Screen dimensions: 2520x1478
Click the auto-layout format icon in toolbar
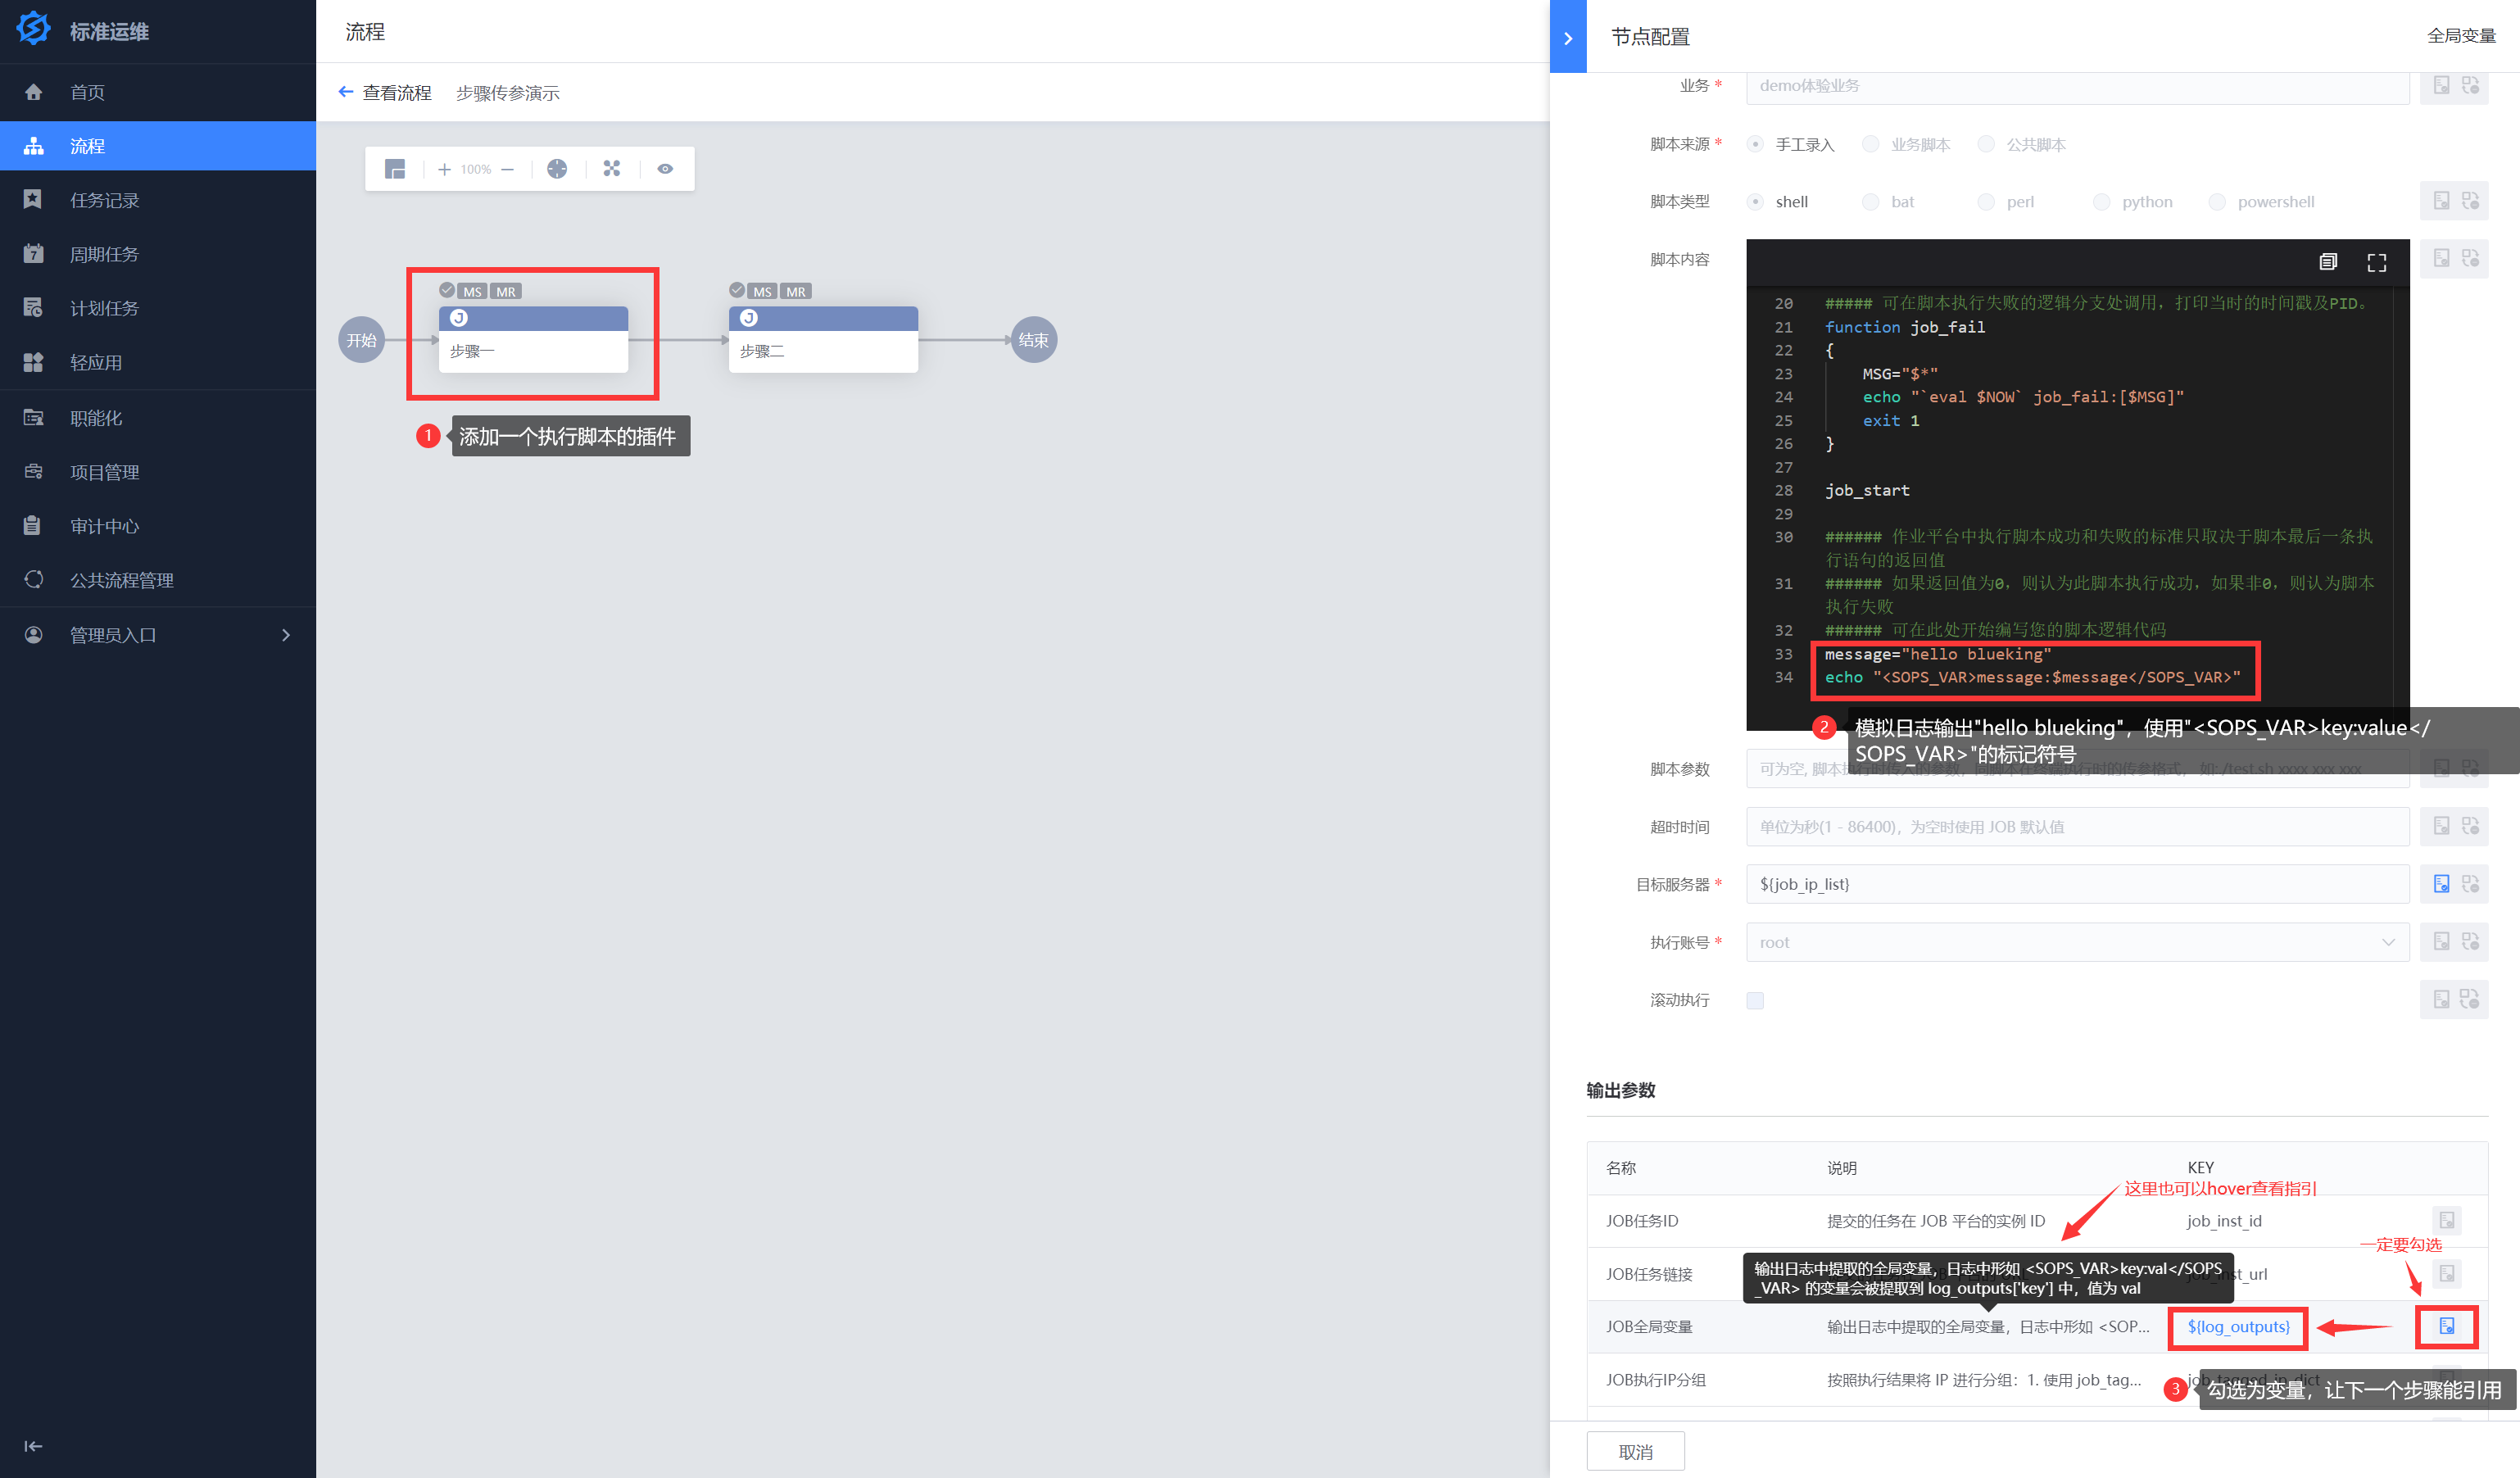point(612,169)
